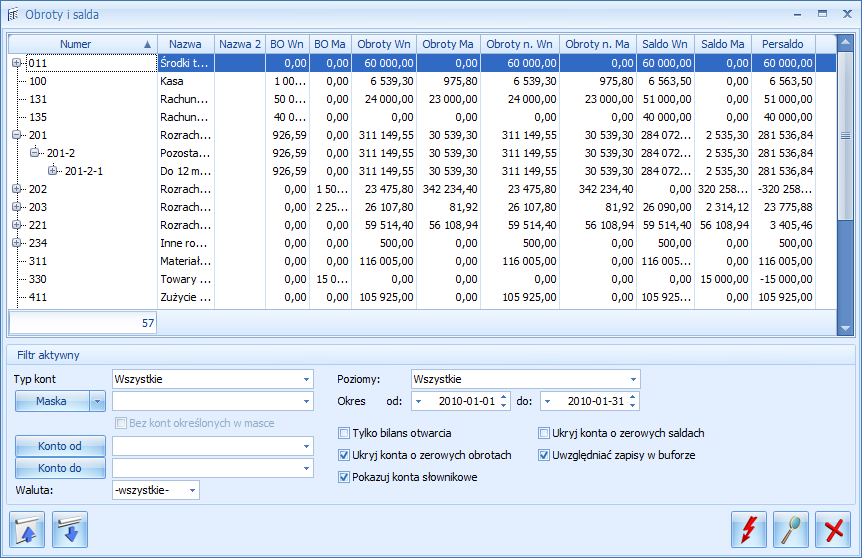The height and width of the screenshot is (558, 862).
Task: Increment the Okres od date spinner up
Action: 504,397
